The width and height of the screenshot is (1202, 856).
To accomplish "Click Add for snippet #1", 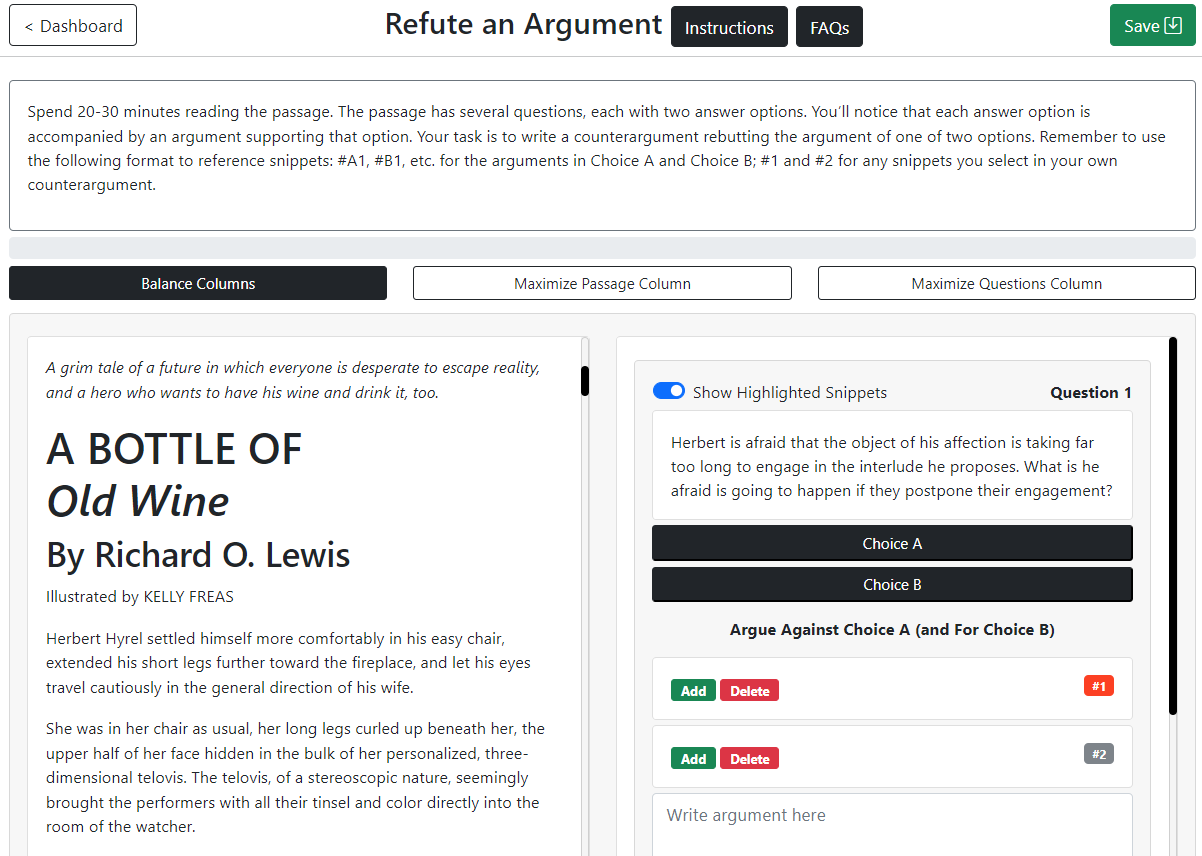I will [x=693, y=691].
